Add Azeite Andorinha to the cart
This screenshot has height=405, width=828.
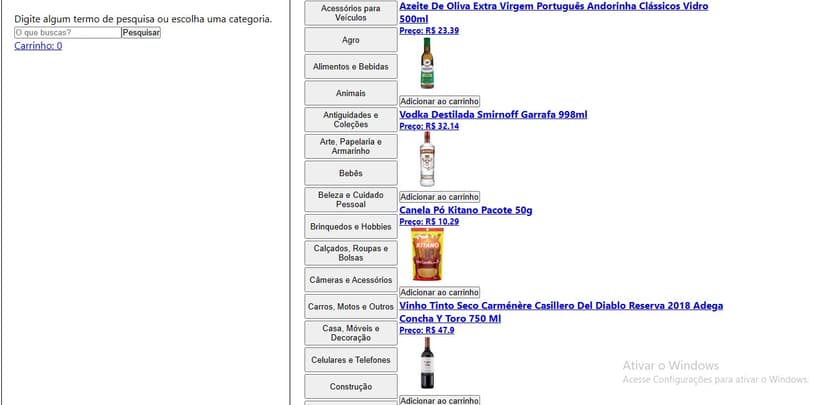439,101
